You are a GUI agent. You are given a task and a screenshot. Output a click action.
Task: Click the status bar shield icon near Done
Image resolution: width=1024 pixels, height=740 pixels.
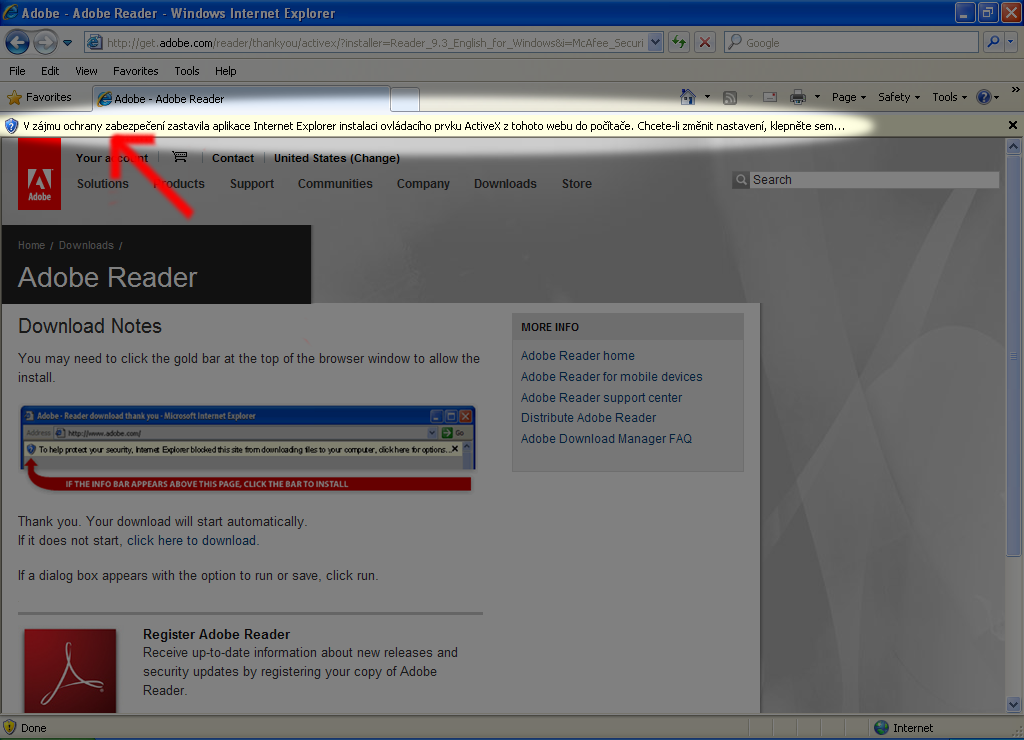(x=9, y=727)
